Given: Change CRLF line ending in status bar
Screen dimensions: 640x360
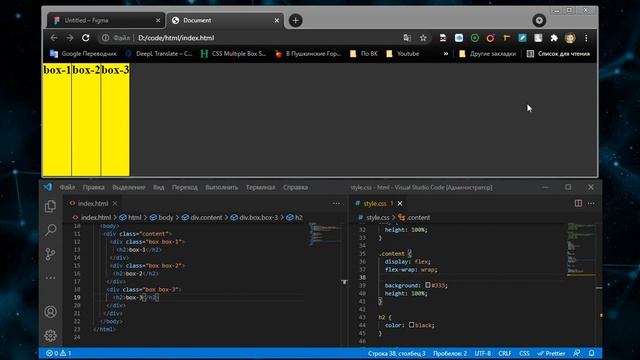Looking at the screenshot, I should (505, 353).
